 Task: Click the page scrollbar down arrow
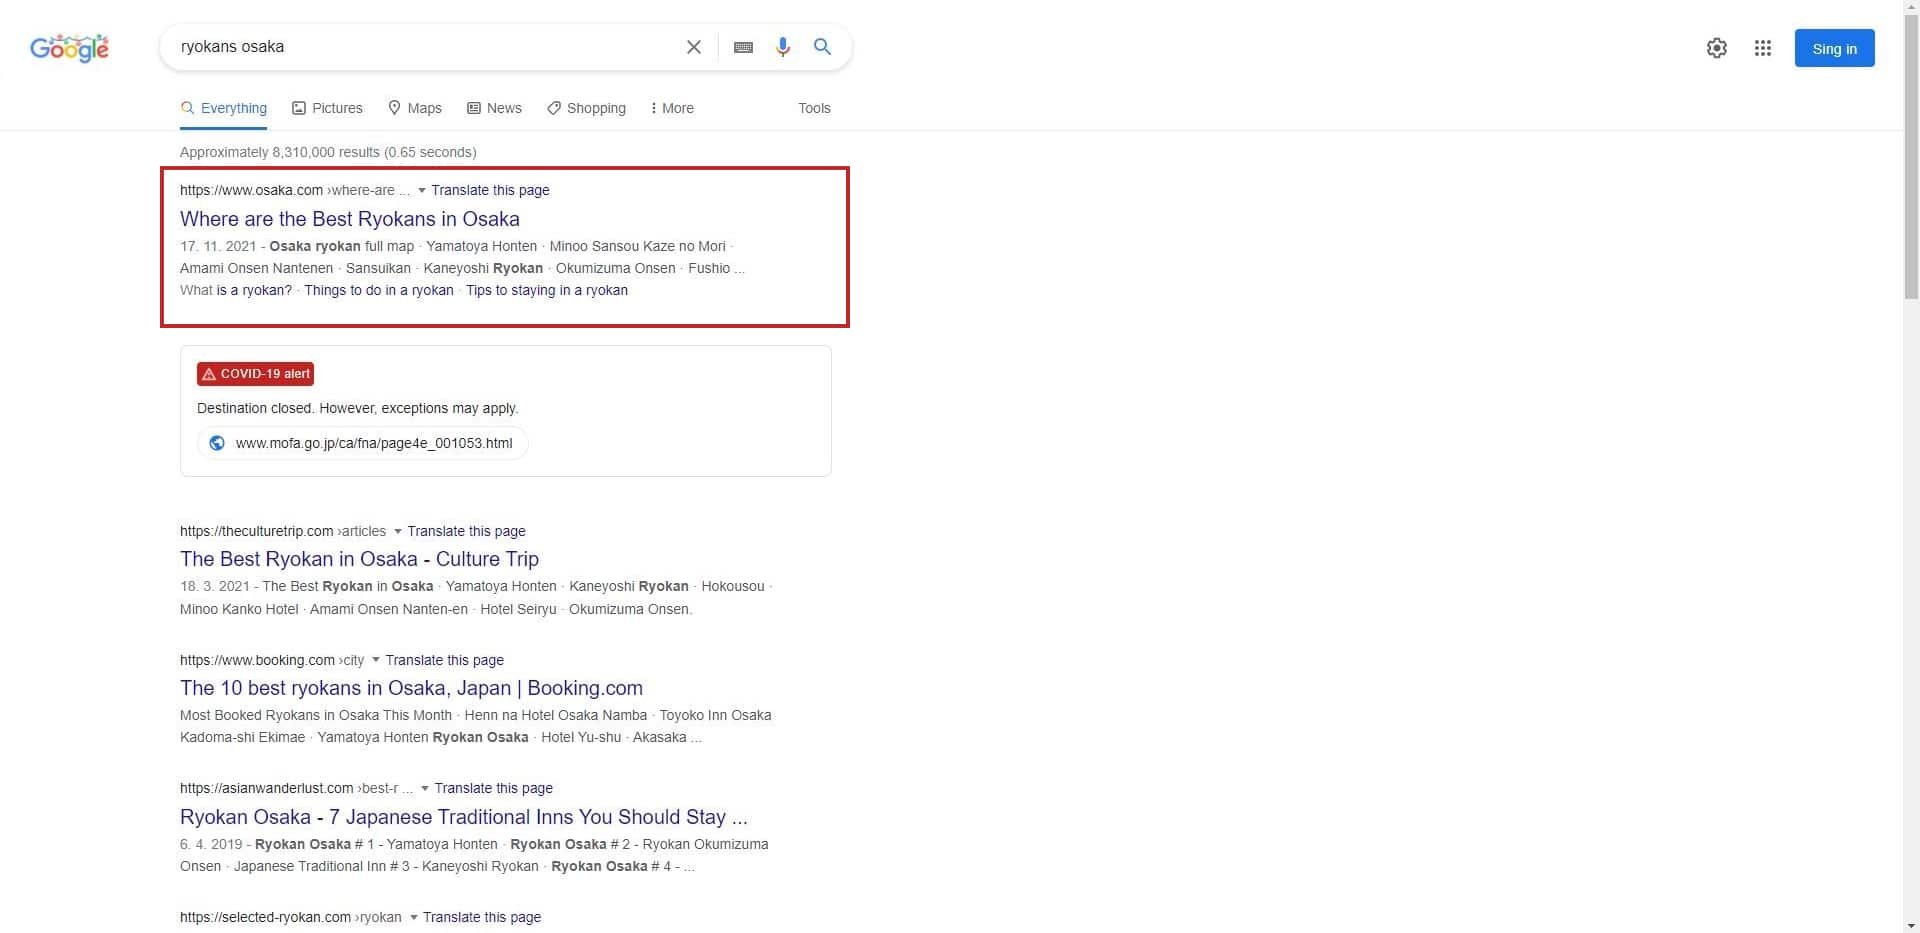click(1911, 924)
